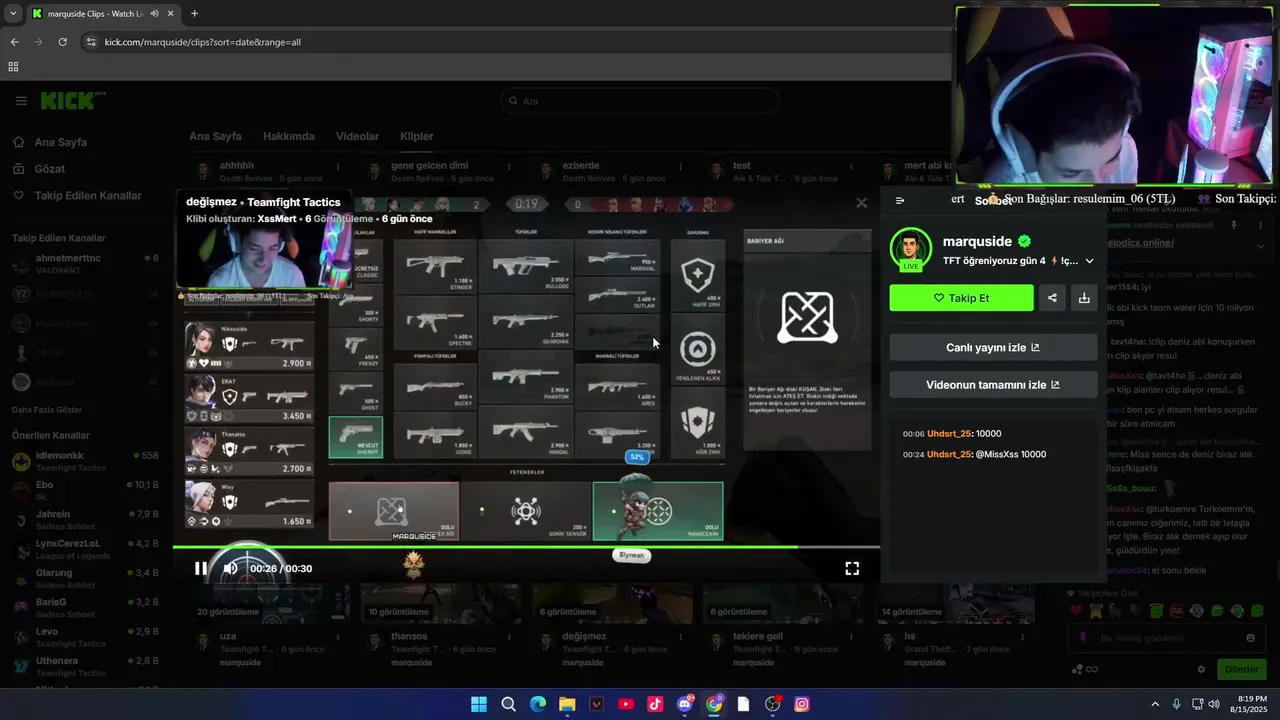
Task: Collapse the clip side panel icon
Action: pyautogui.click(x=900, y=200)
